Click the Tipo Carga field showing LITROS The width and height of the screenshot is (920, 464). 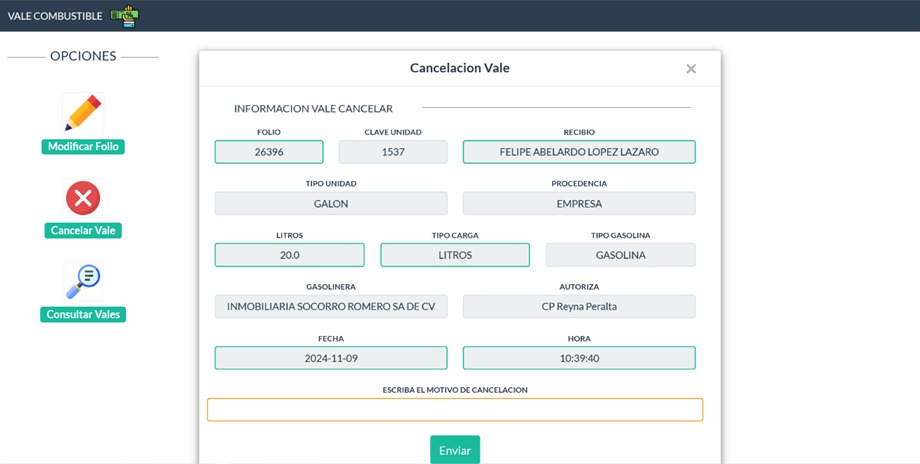tap(455, 255)
